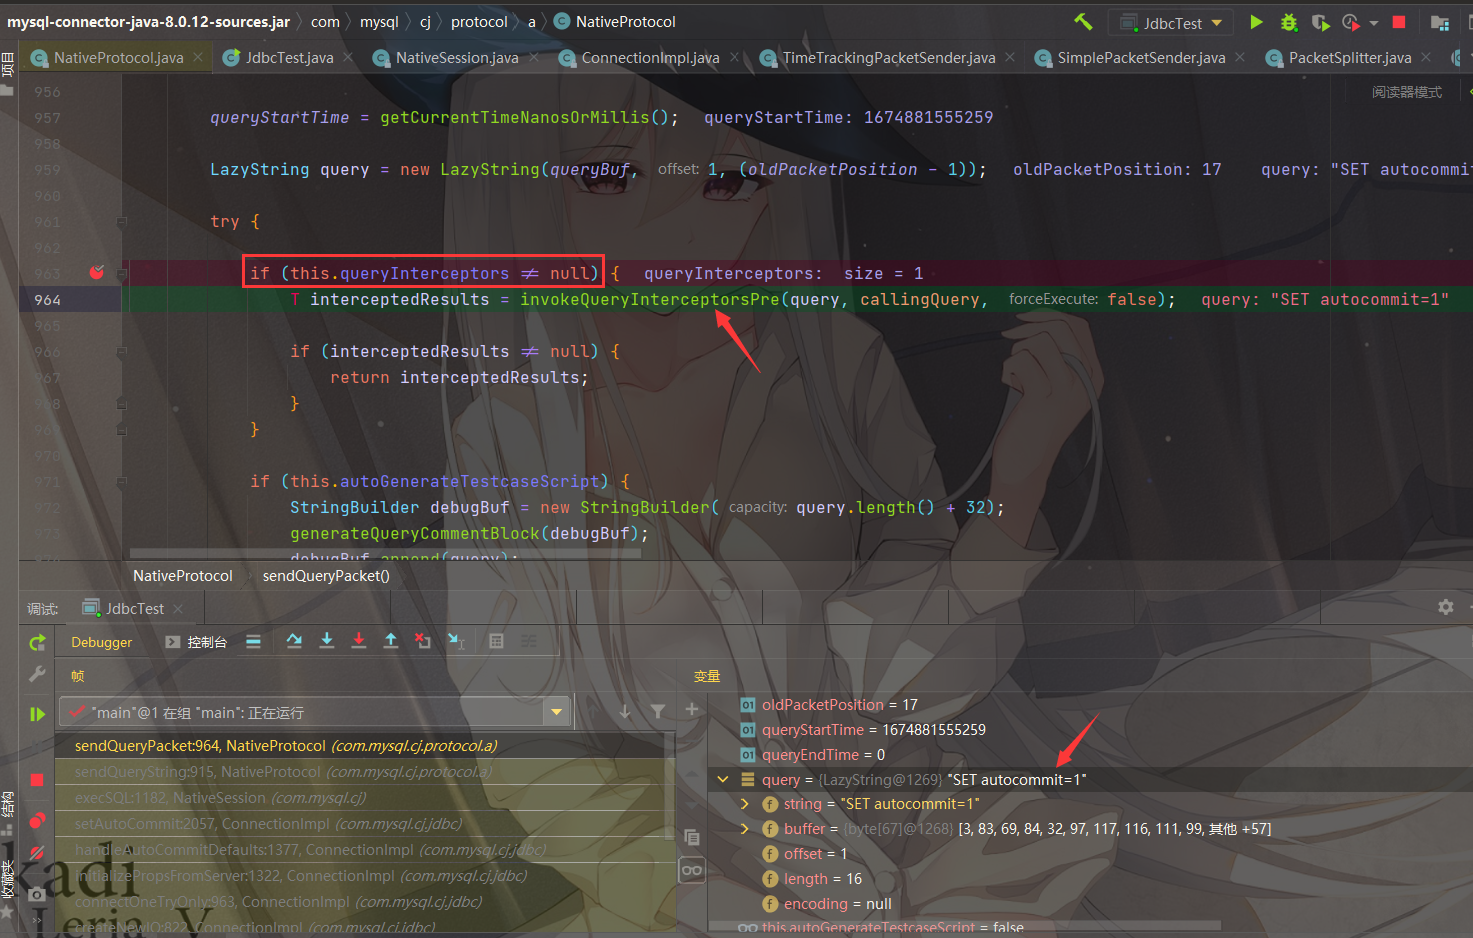Add new watch with plus icon
The height and width of the screenshot is (938, 1473).
691,709
